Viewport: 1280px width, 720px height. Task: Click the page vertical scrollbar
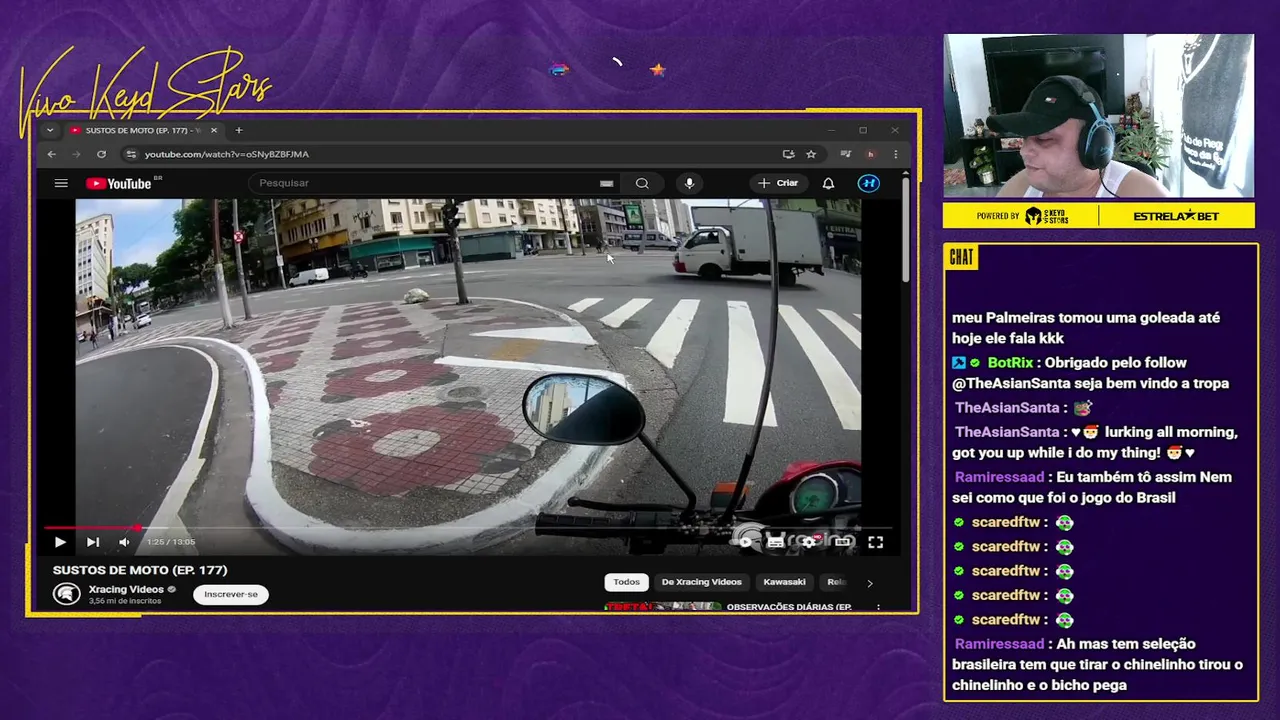pyautogui.click(x=905, y=230)
